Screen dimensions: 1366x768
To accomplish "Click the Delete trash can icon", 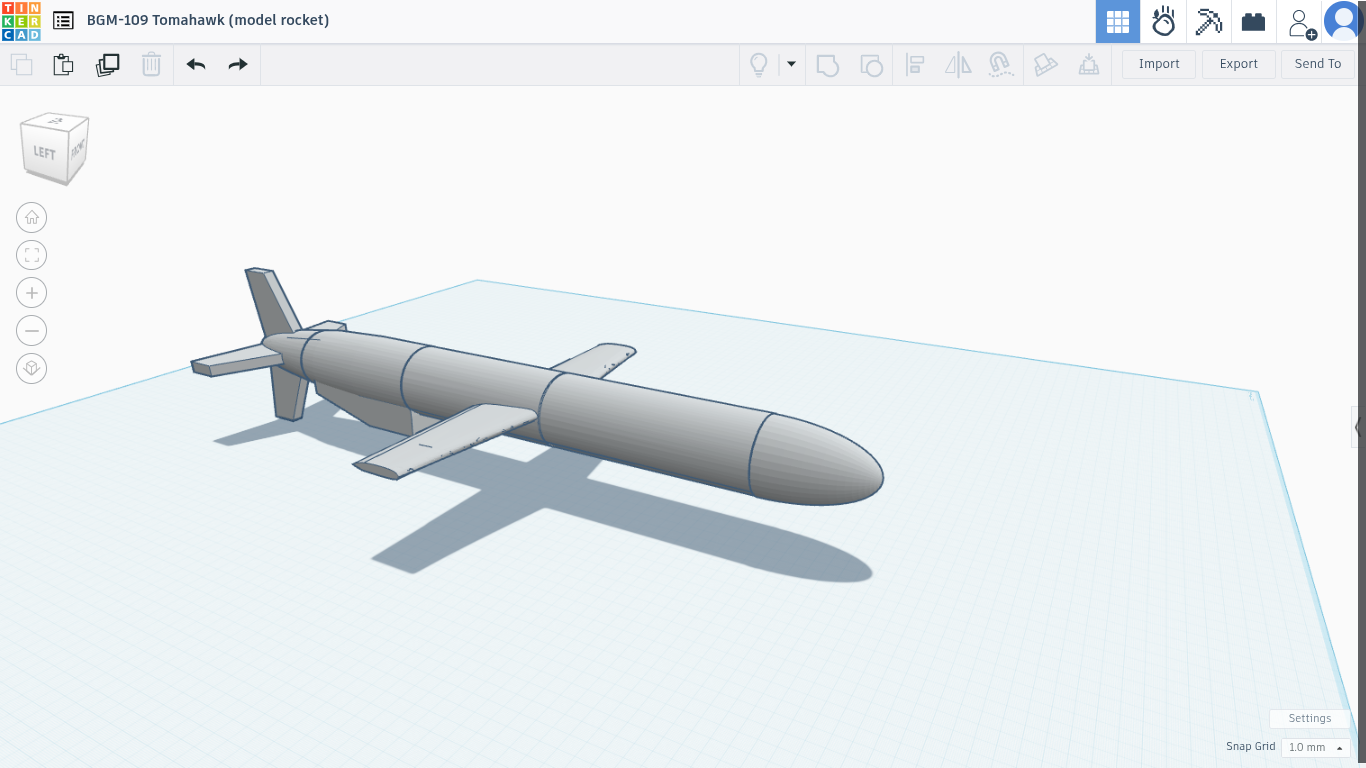I will point(151,65).
